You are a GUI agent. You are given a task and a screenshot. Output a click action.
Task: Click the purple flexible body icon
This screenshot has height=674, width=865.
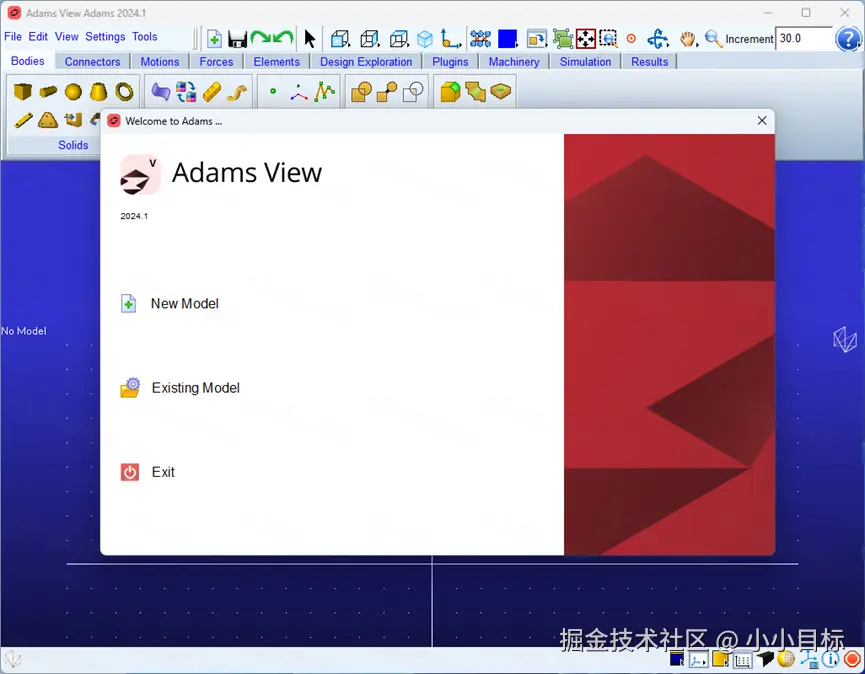[161, 92]
